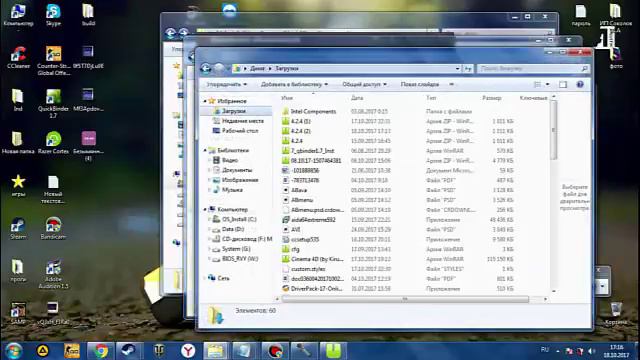
Task: Open Добавить в библиотеку dropdown
Action: pos(294,84)
